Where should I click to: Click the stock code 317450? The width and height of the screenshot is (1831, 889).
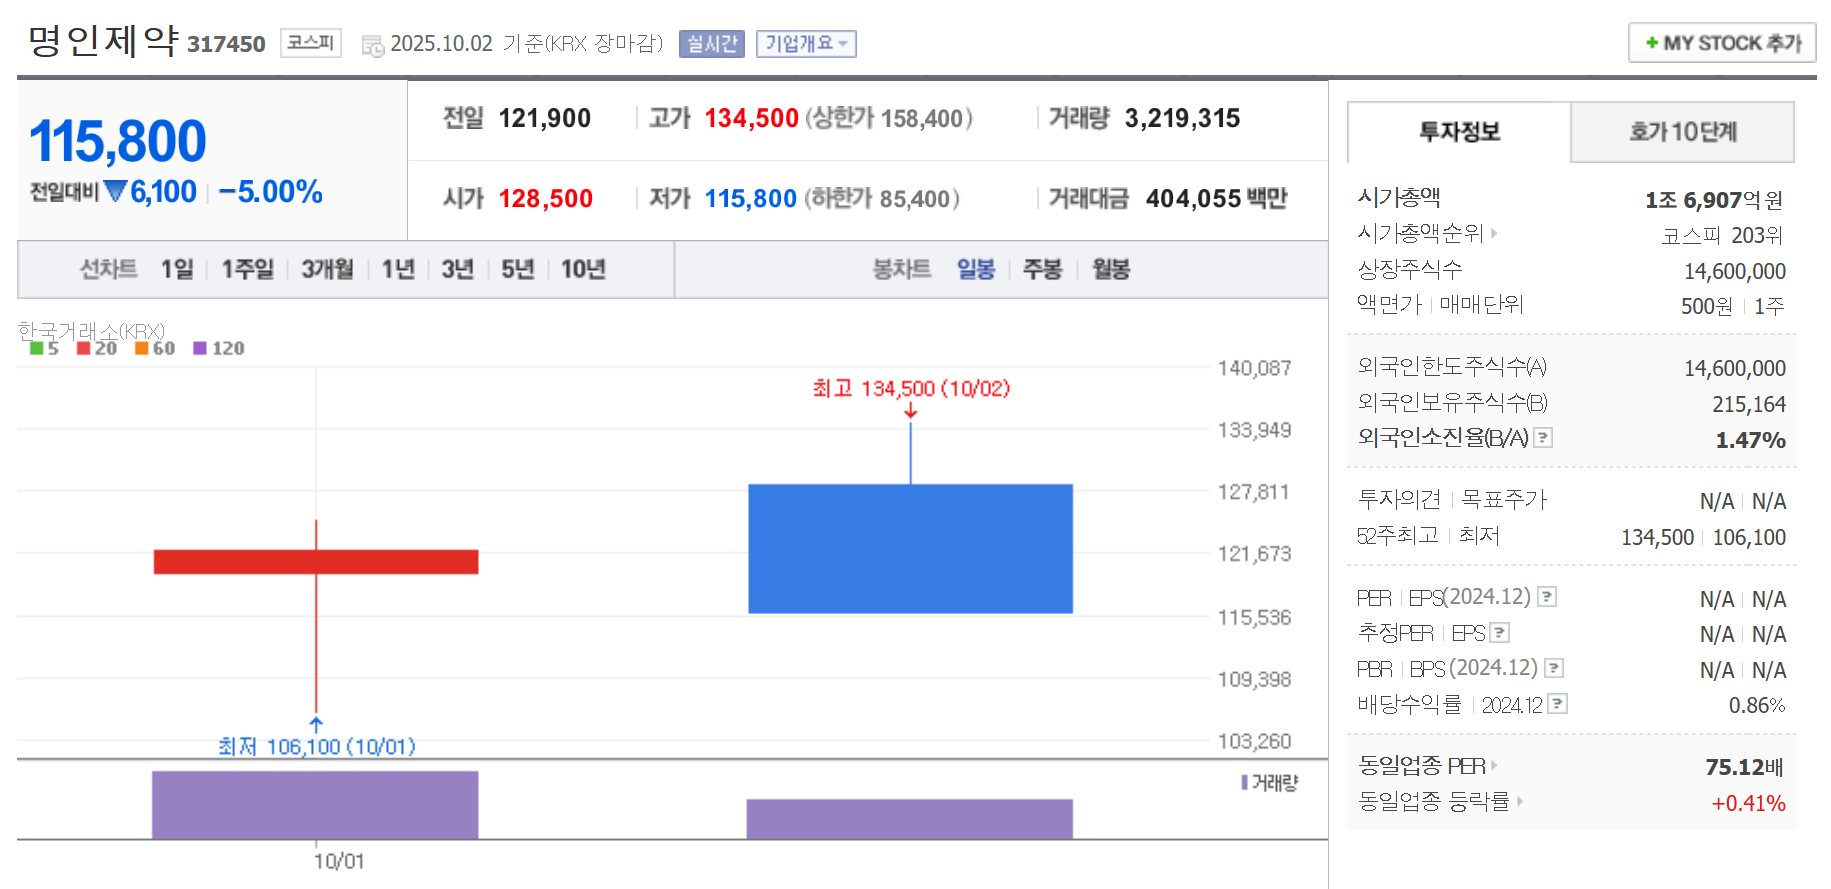226,44
